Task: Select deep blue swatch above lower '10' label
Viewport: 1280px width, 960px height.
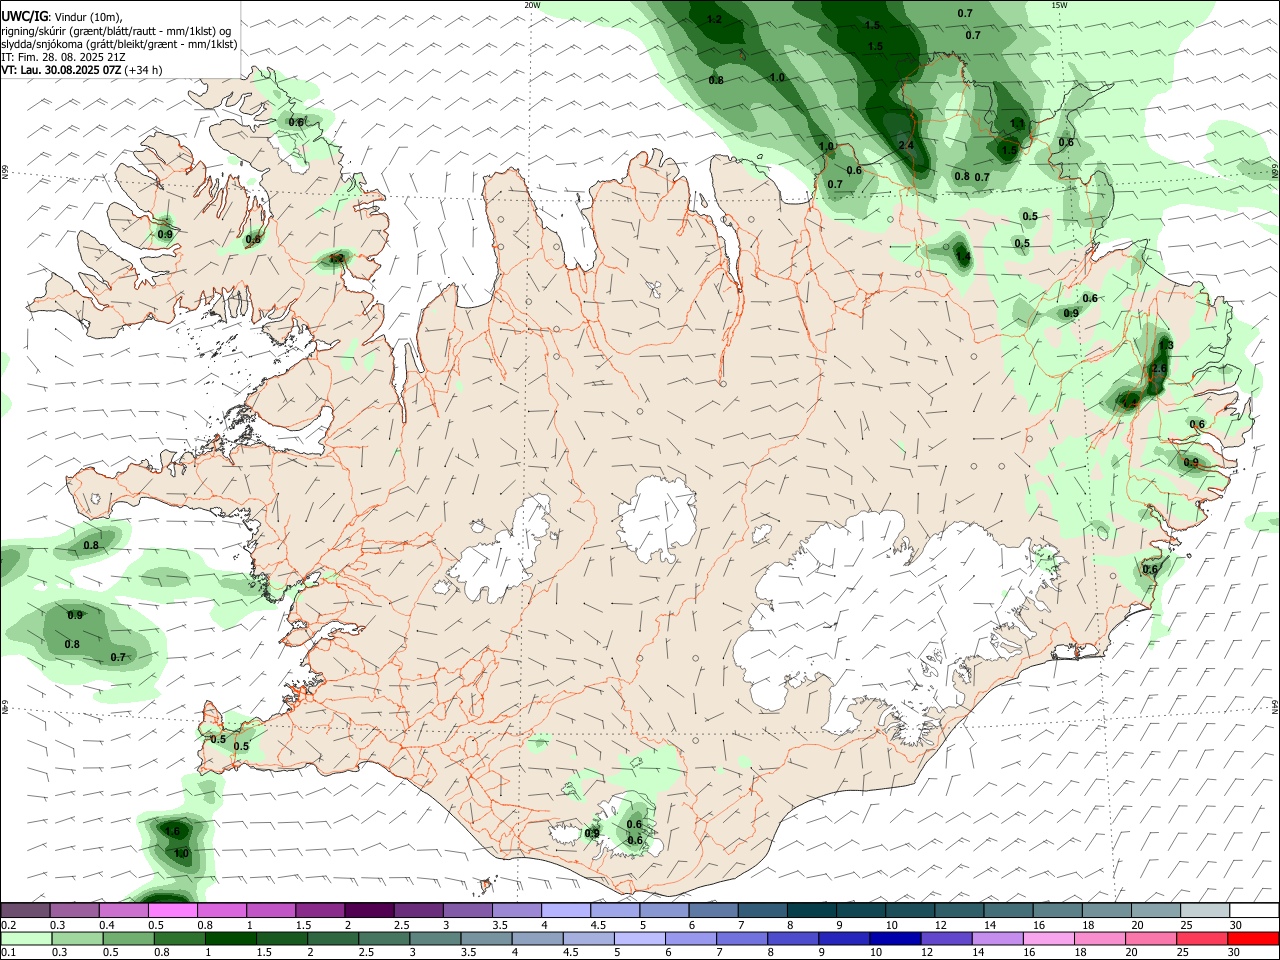Action: tap(895, 939)
